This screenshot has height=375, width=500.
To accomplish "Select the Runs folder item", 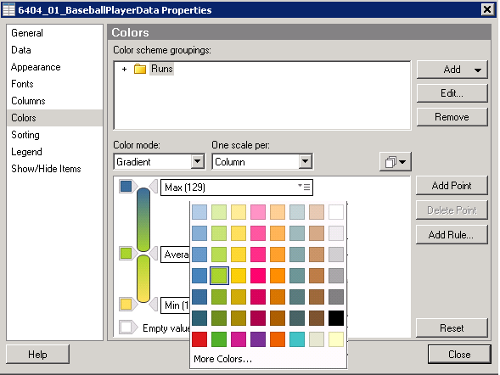I will point(162,69).
